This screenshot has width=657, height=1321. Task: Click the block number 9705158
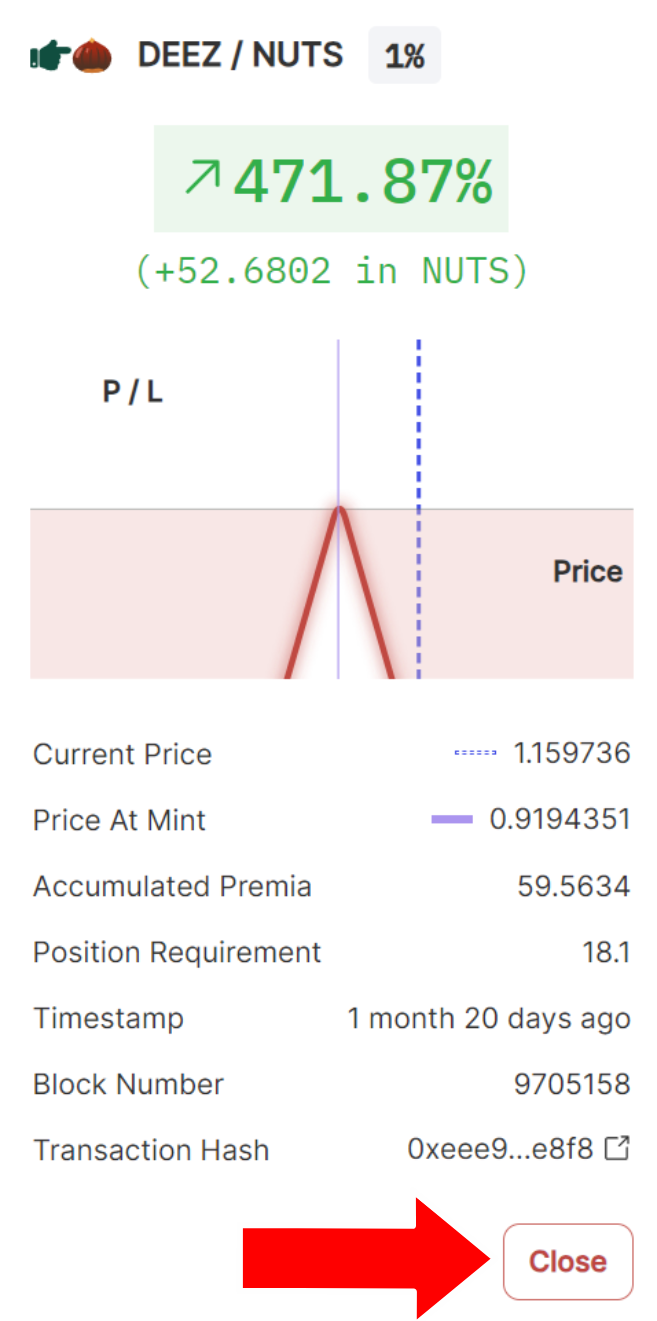coord(572,1084)
